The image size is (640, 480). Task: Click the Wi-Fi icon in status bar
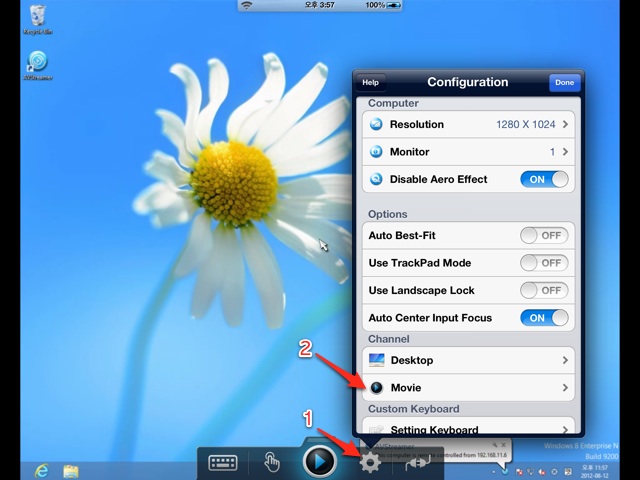click(x=247, y=5)
